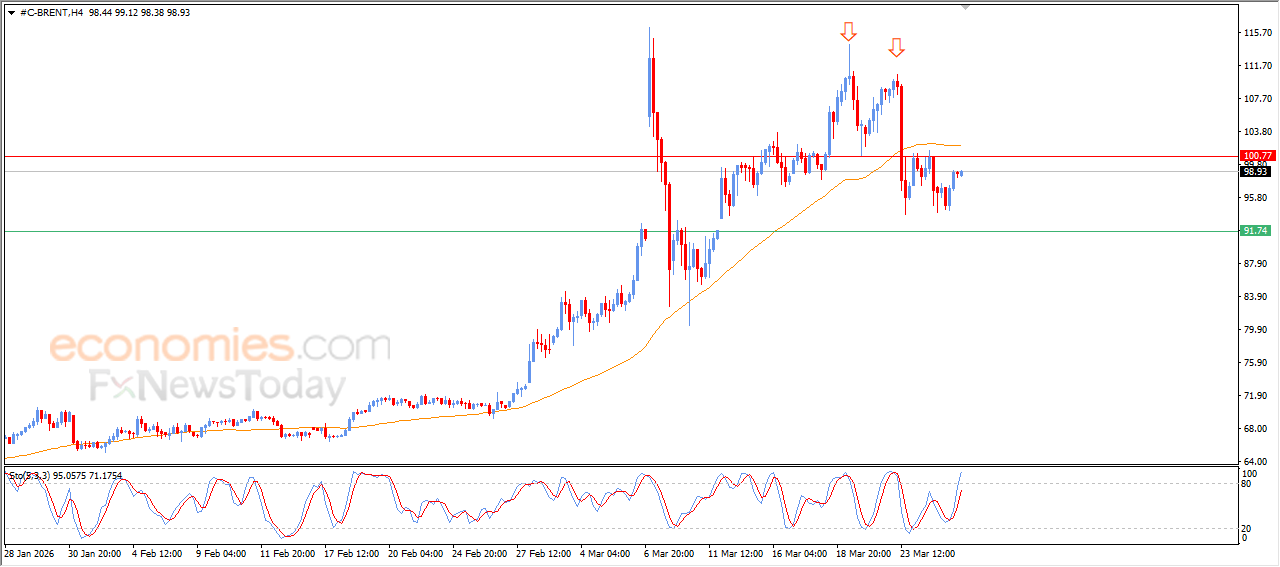Click the 20 level on stochastic scale
Image resolution: width=1280 pixels, height=567 pixels.
point(1246,528)
